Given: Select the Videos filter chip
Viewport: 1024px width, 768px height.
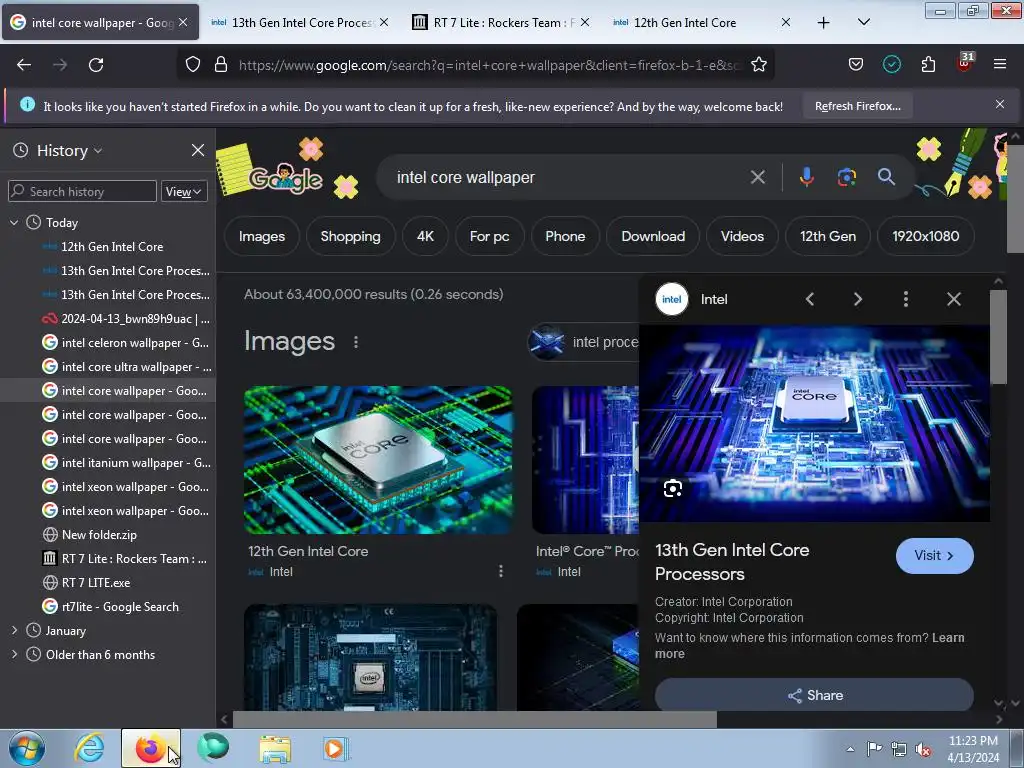Looking at the screenshot, I should click(742, 236).
